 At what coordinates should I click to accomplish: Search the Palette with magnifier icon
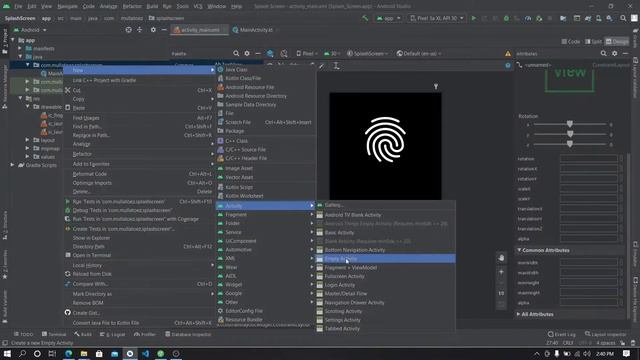(x=236, y=53)
